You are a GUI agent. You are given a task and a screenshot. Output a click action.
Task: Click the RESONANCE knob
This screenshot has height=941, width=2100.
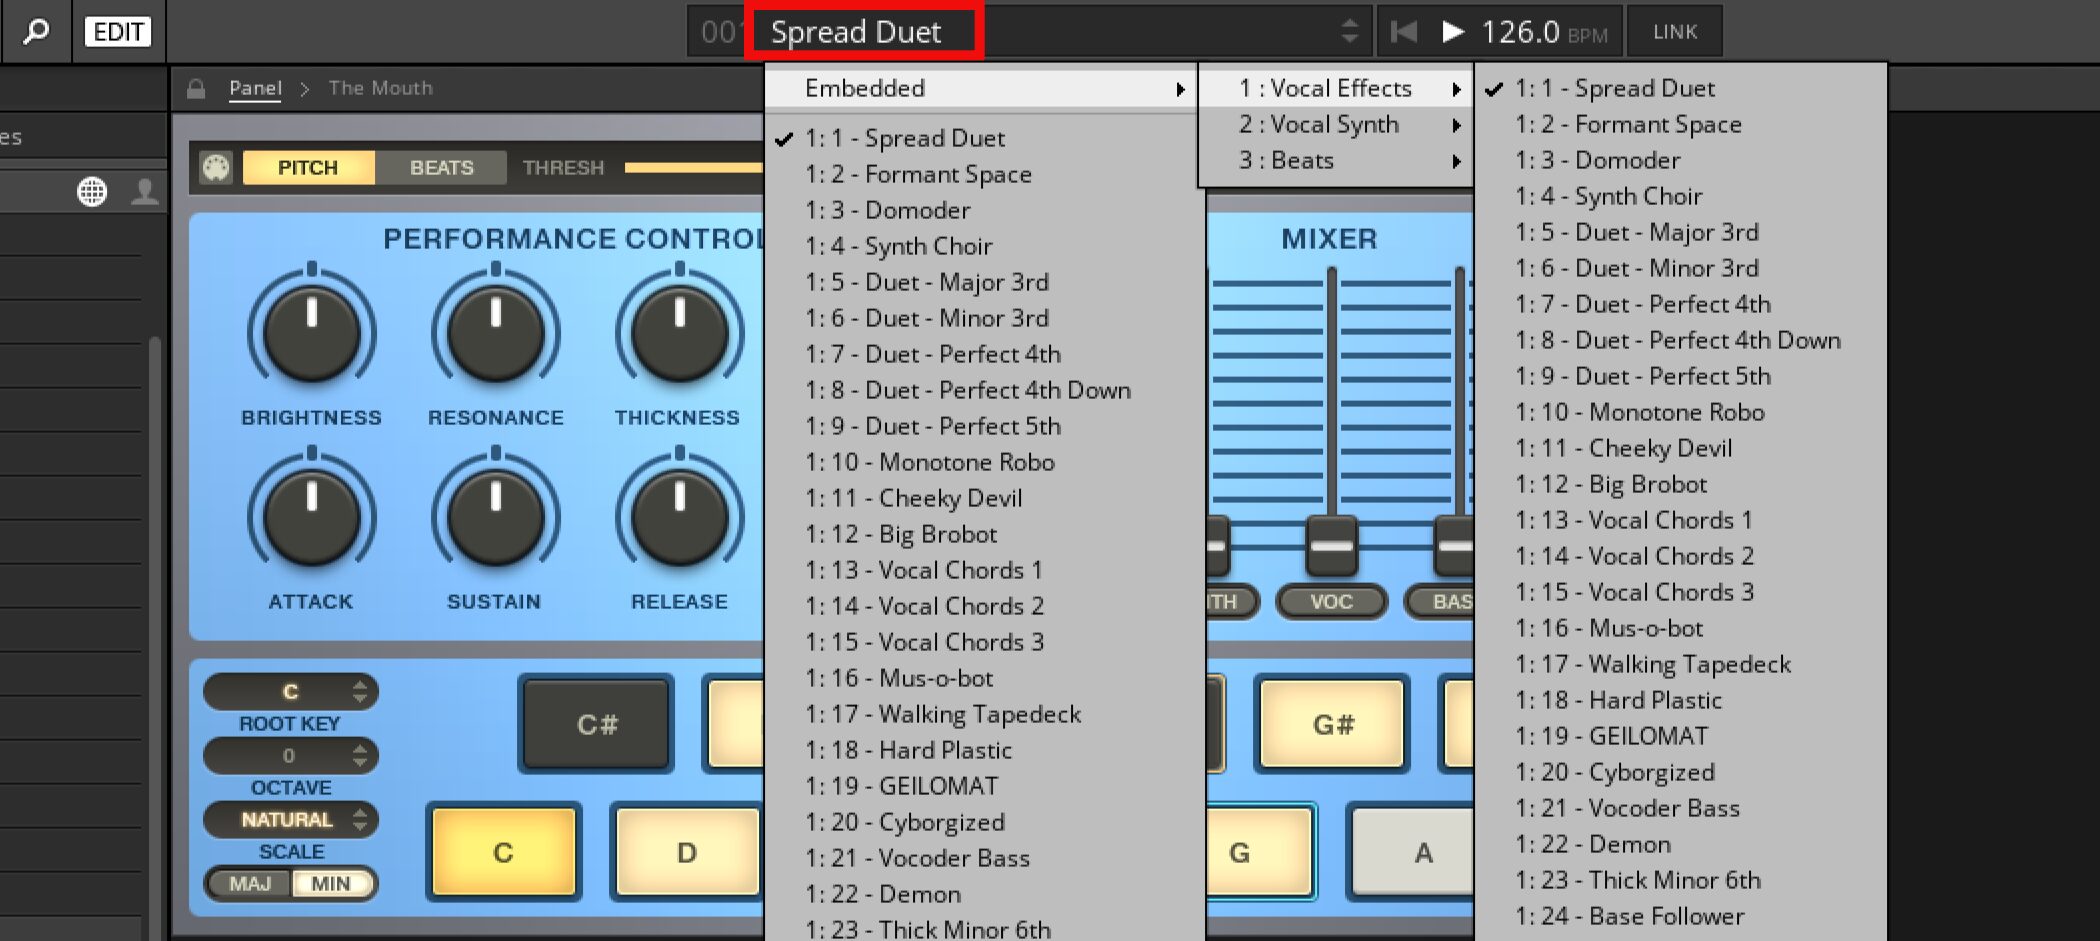coord(496,333)
